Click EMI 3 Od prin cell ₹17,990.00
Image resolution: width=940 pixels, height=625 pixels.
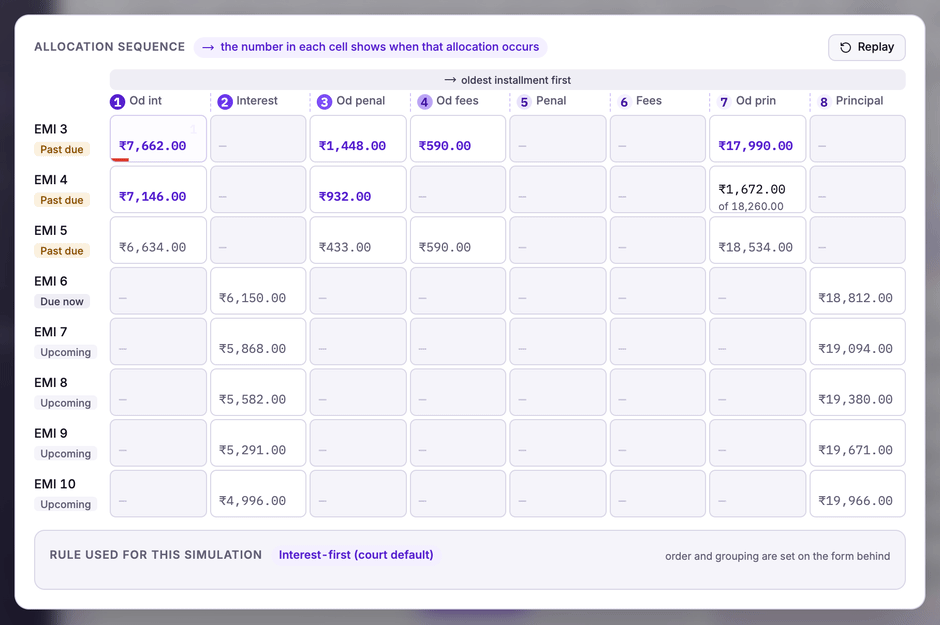(x=758, y=138)
